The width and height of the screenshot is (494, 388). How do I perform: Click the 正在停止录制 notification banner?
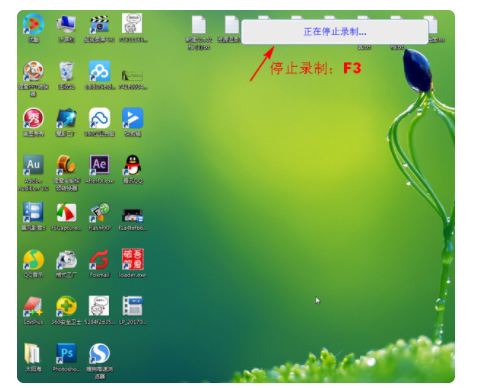(334, 32)
